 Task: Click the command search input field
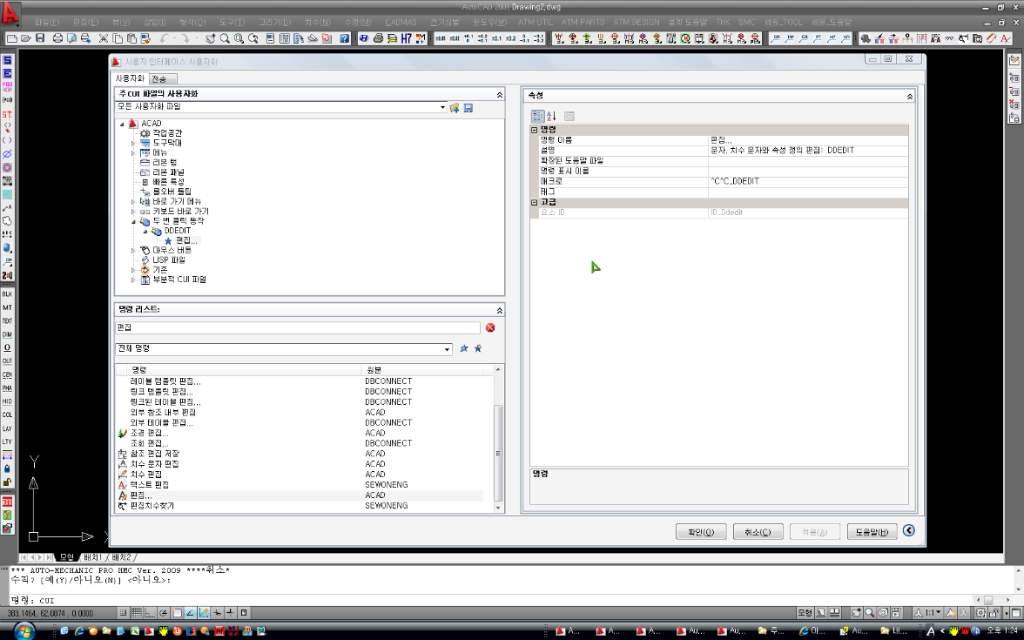[297, 327]
